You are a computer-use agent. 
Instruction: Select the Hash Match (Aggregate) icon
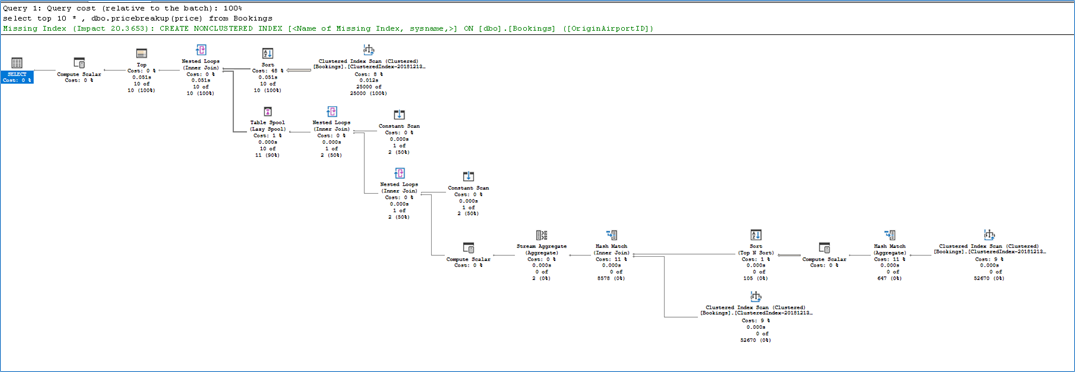coord(891,235)
